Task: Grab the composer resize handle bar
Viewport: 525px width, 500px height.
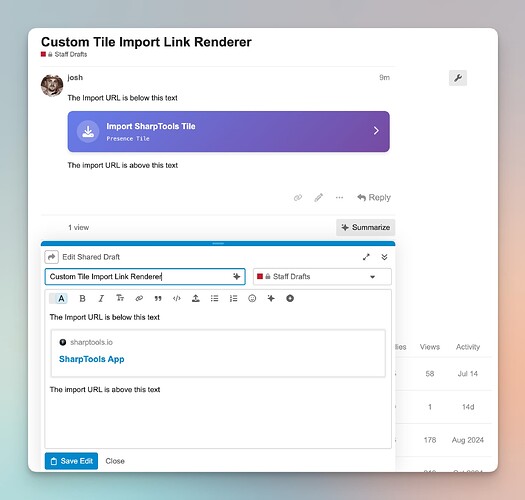Action: point(218,243)
